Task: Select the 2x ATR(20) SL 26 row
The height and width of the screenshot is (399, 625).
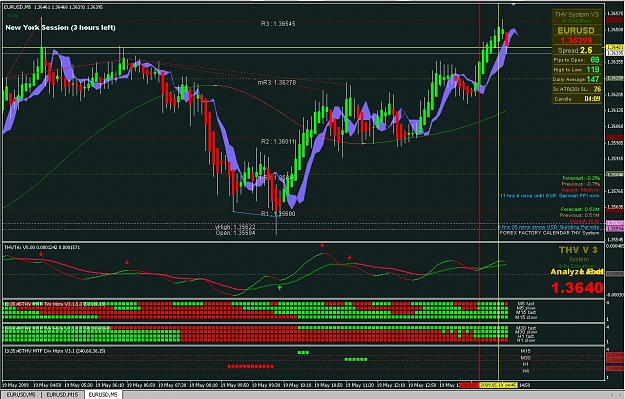Action: 576,89
